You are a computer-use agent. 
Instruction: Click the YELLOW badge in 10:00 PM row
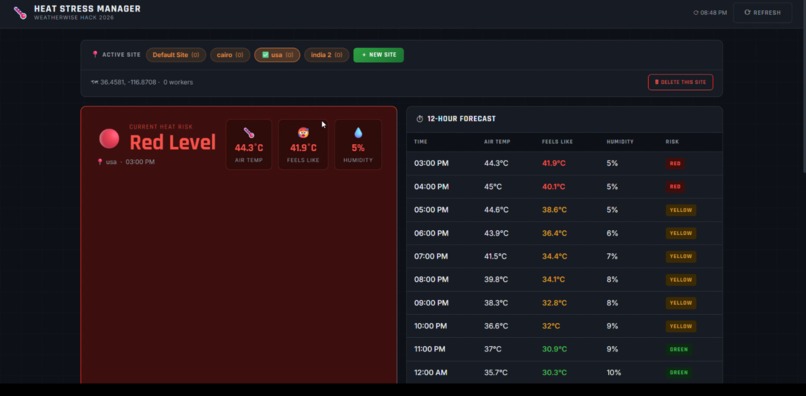(x=681, y=326)
